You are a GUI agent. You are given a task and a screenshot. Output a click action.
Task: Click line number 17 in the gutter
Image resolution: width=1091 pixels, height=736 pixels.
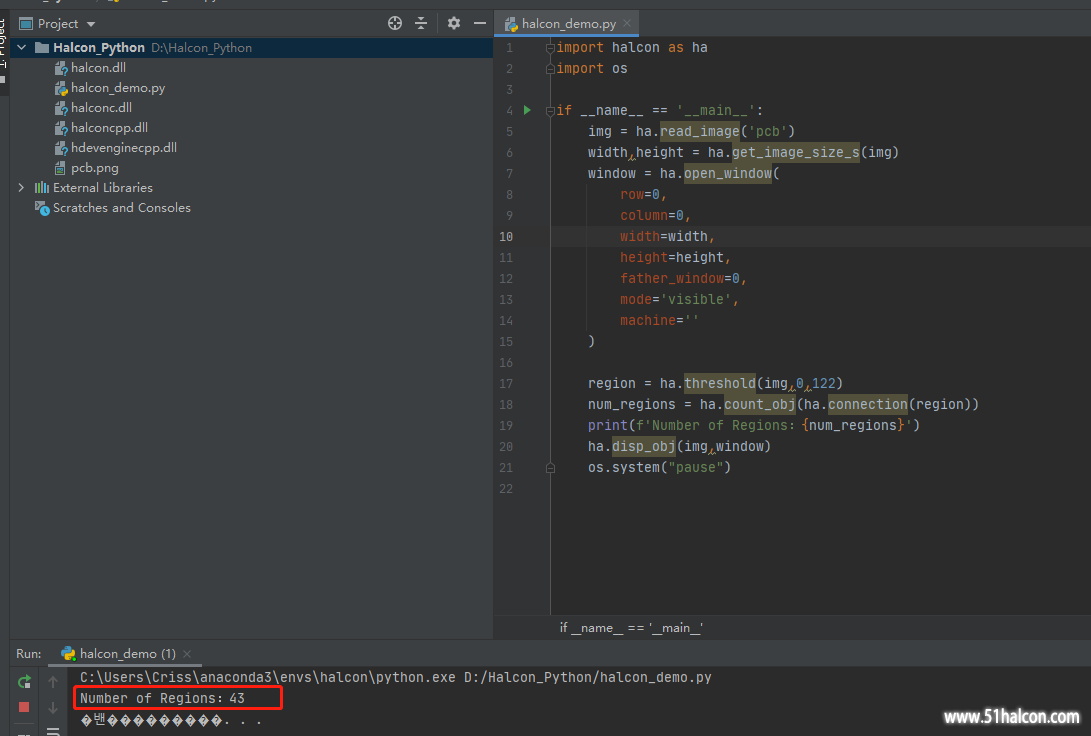pos(506,383)
